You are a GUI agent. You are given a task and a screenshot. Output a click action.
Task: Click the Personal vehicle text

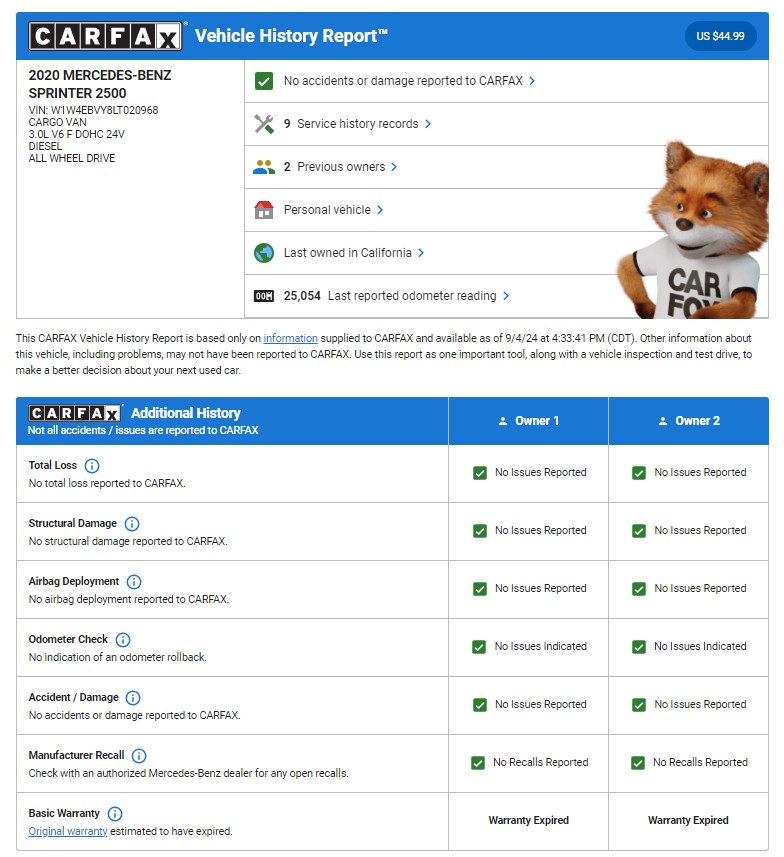(327, 210)
